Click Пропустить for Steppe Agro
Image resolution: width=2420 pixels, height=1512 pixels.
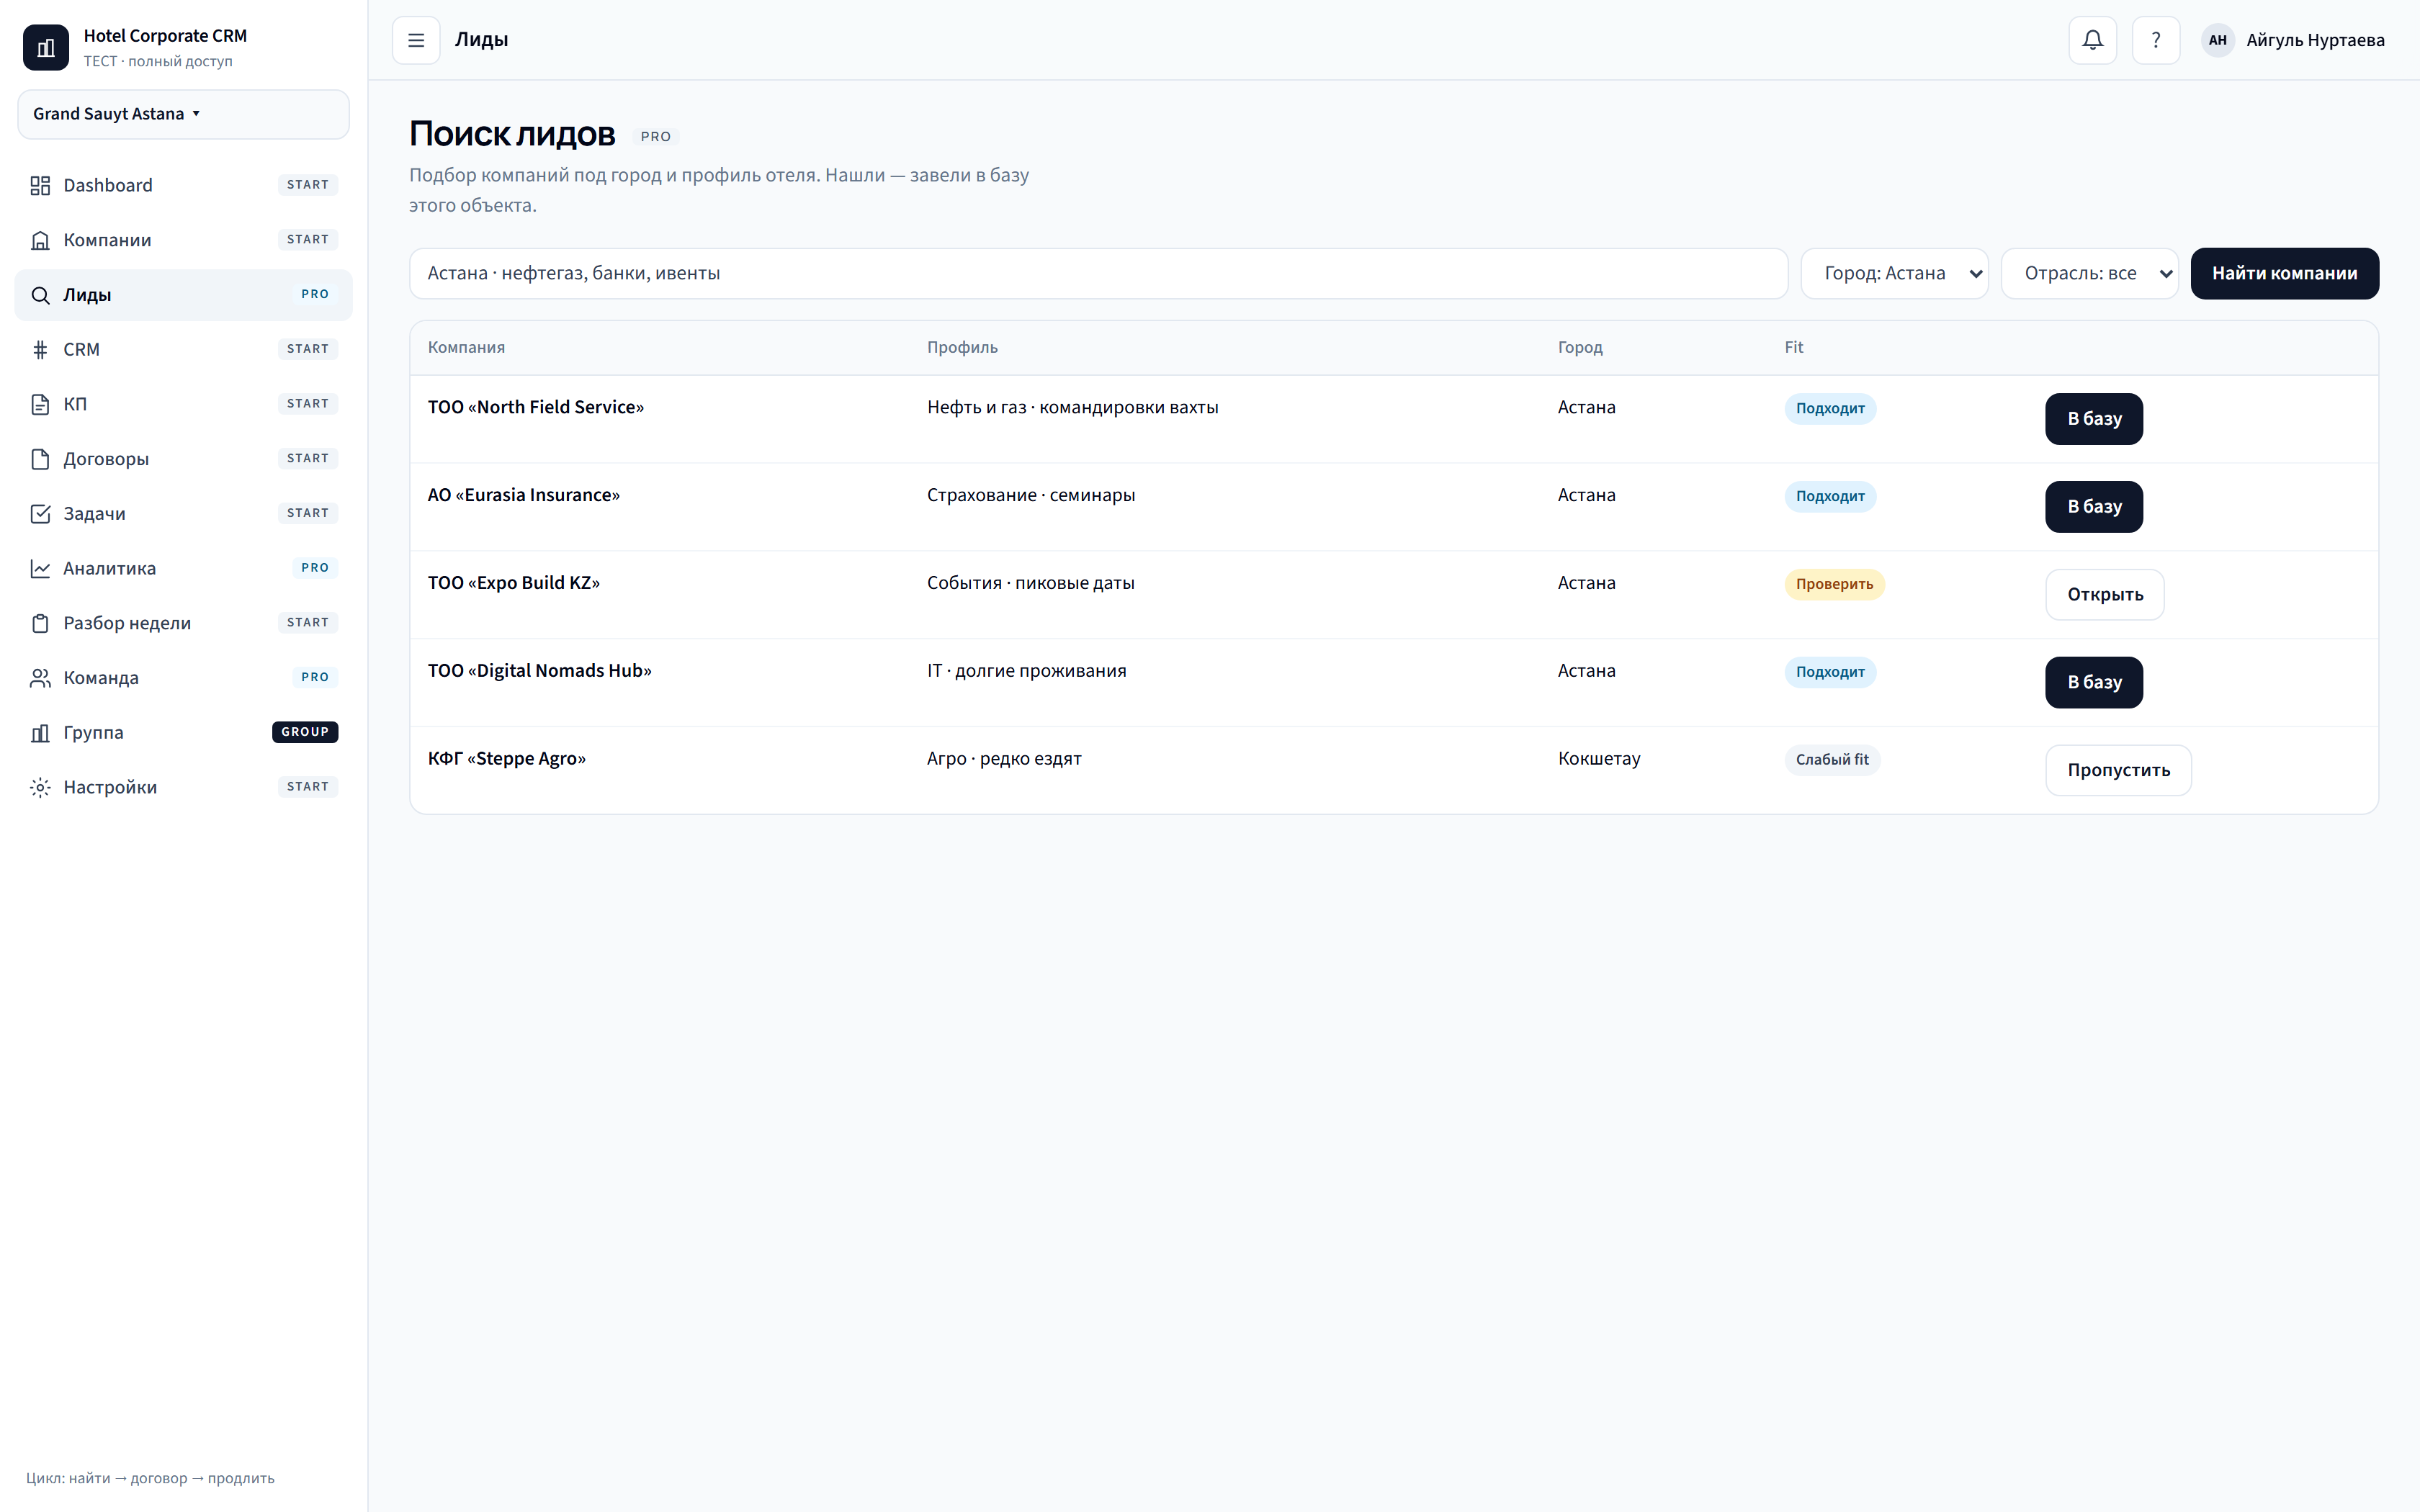coord(2118,770)
